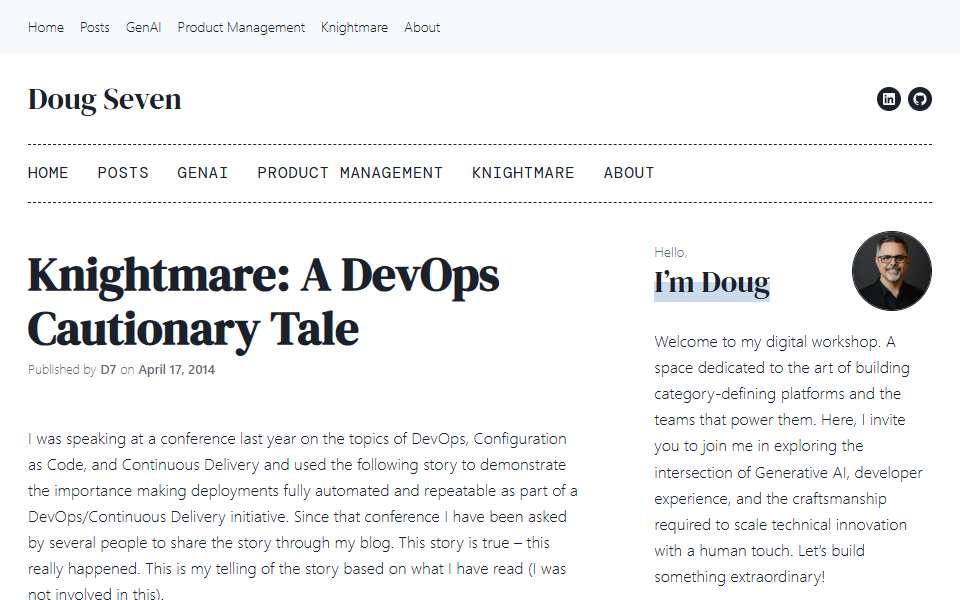Open the D7 author link

pos(108,370)
